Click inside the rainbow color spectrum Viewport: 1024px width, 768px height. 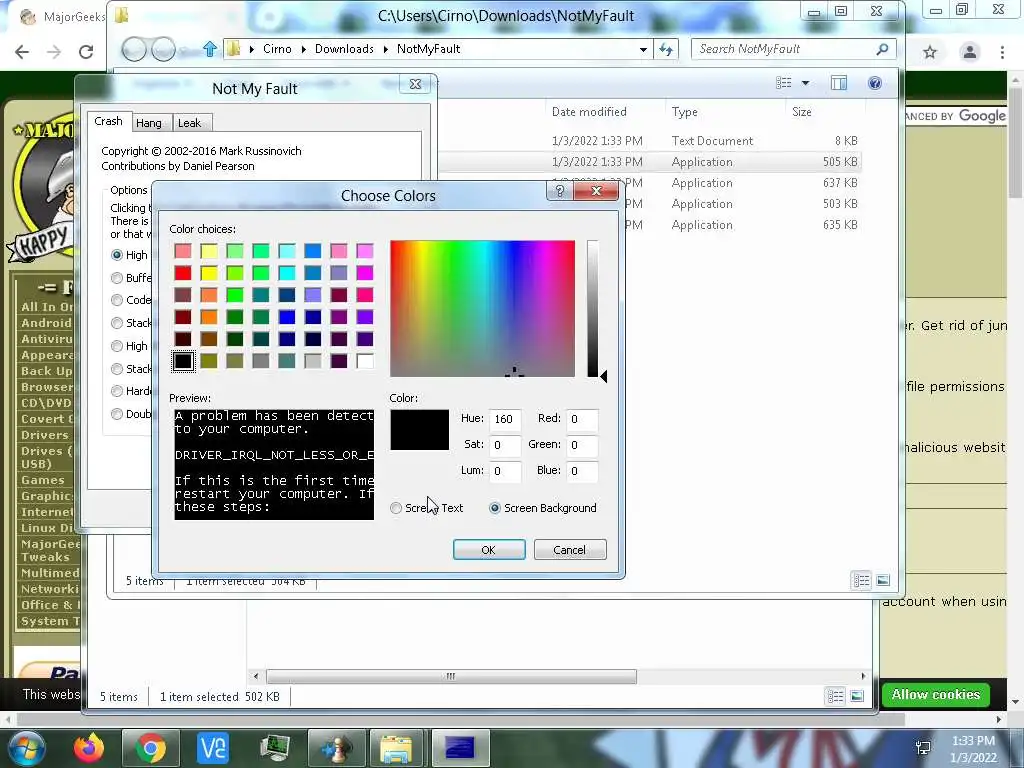483,308
